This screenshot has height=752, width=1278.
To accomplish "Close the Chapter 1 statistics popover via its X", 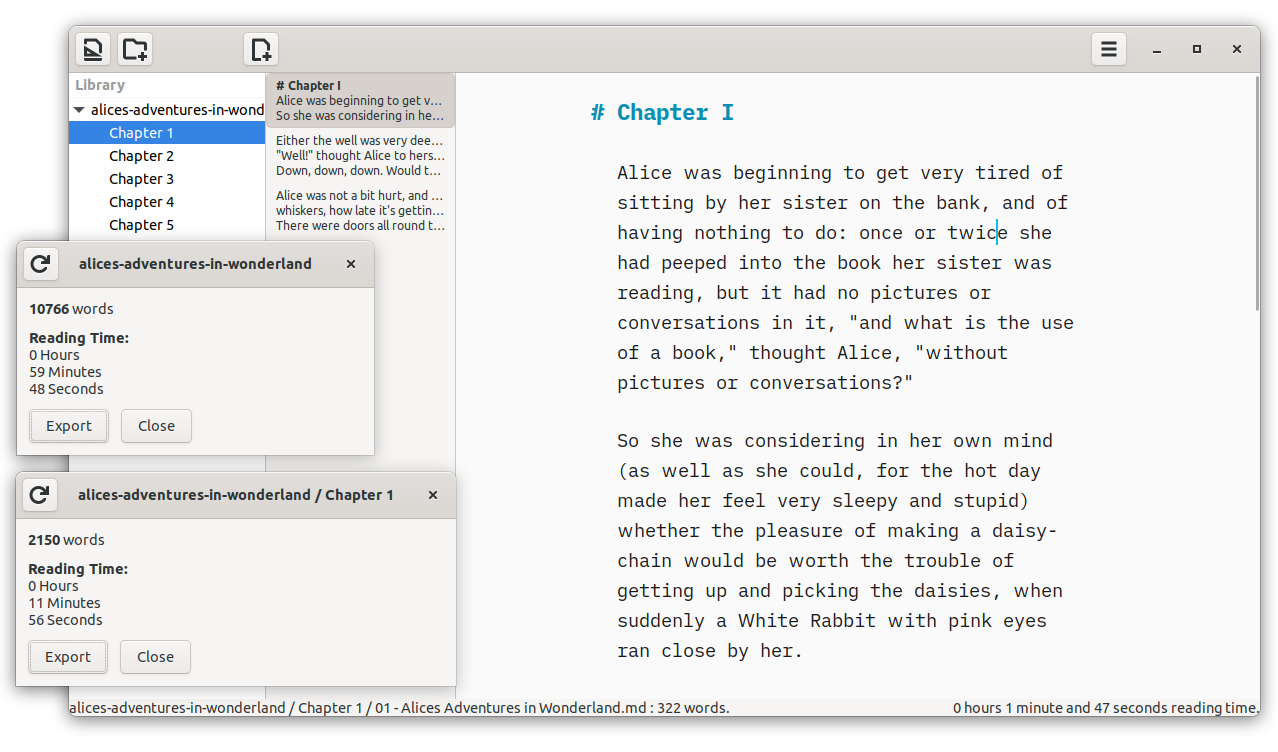I will pos(432,494).
